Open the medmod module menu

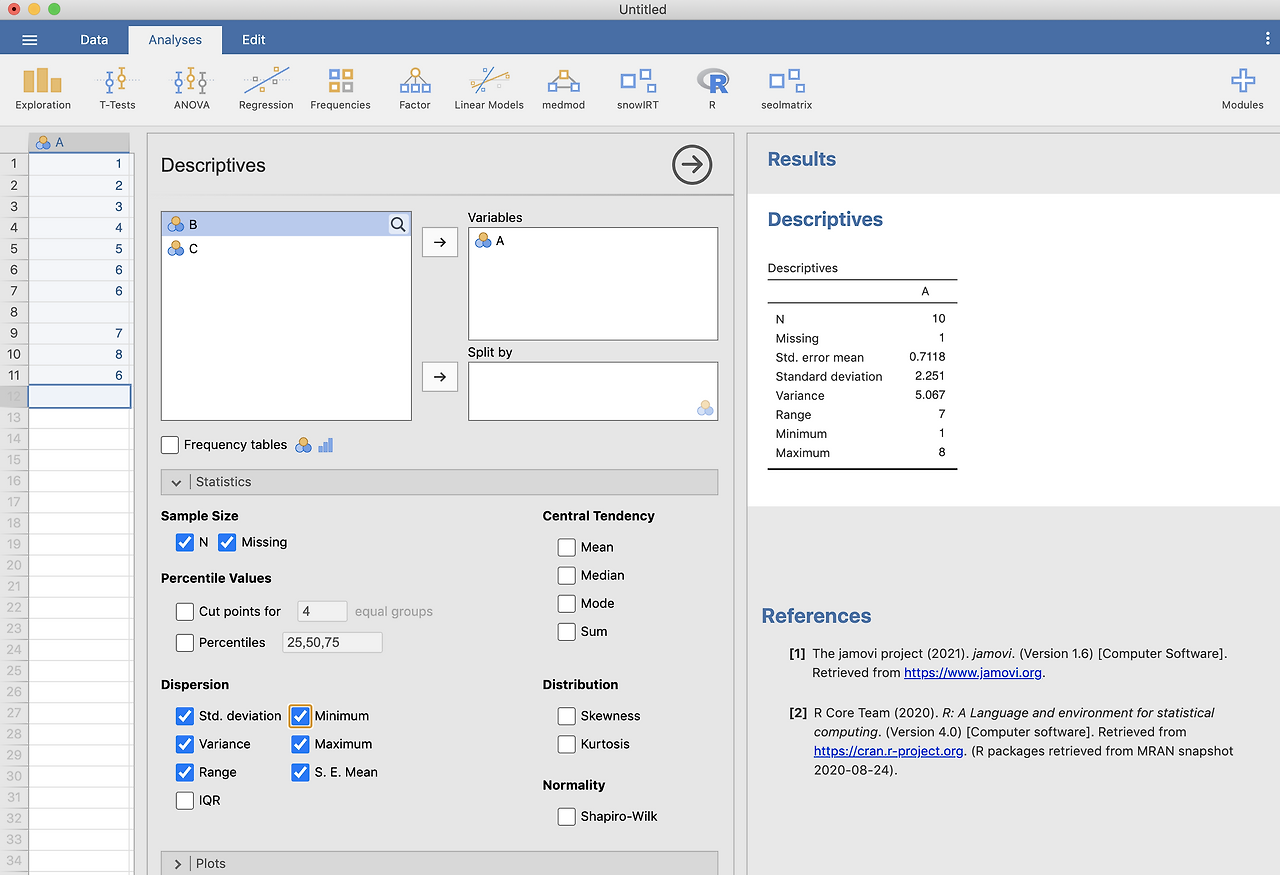pos(563,88)
